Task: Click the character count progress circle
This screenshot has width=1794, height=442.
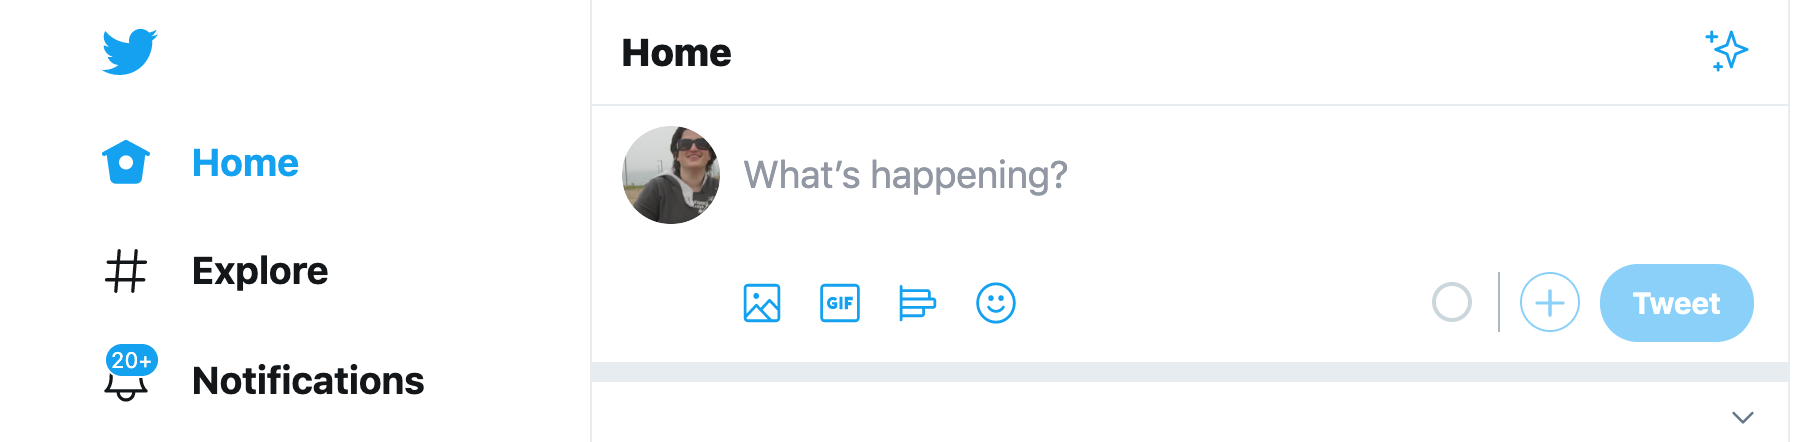Action: pos(1451,302)
